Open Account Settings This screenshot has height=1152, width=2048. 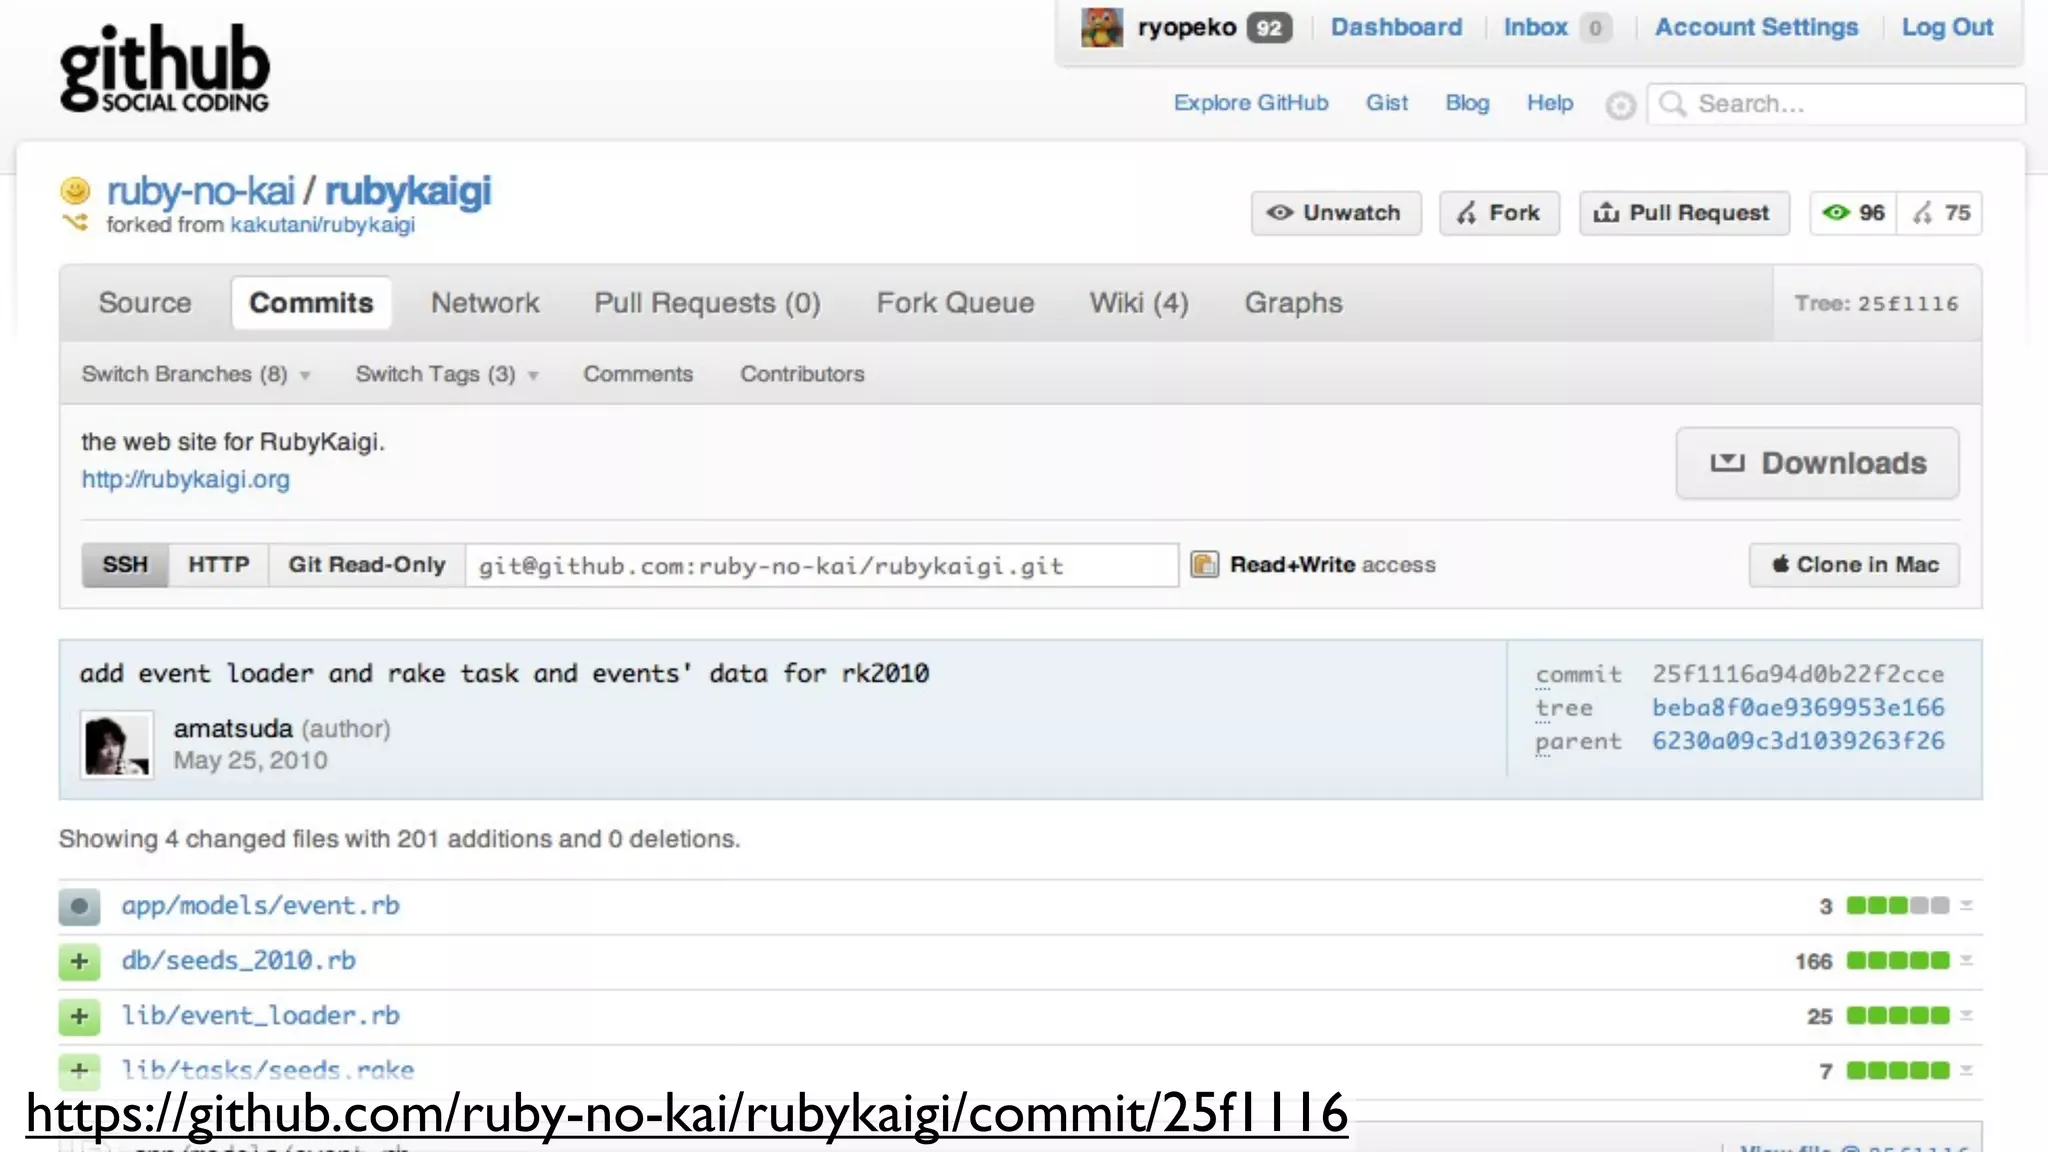pyautogui.click(x=1756, y=27)
